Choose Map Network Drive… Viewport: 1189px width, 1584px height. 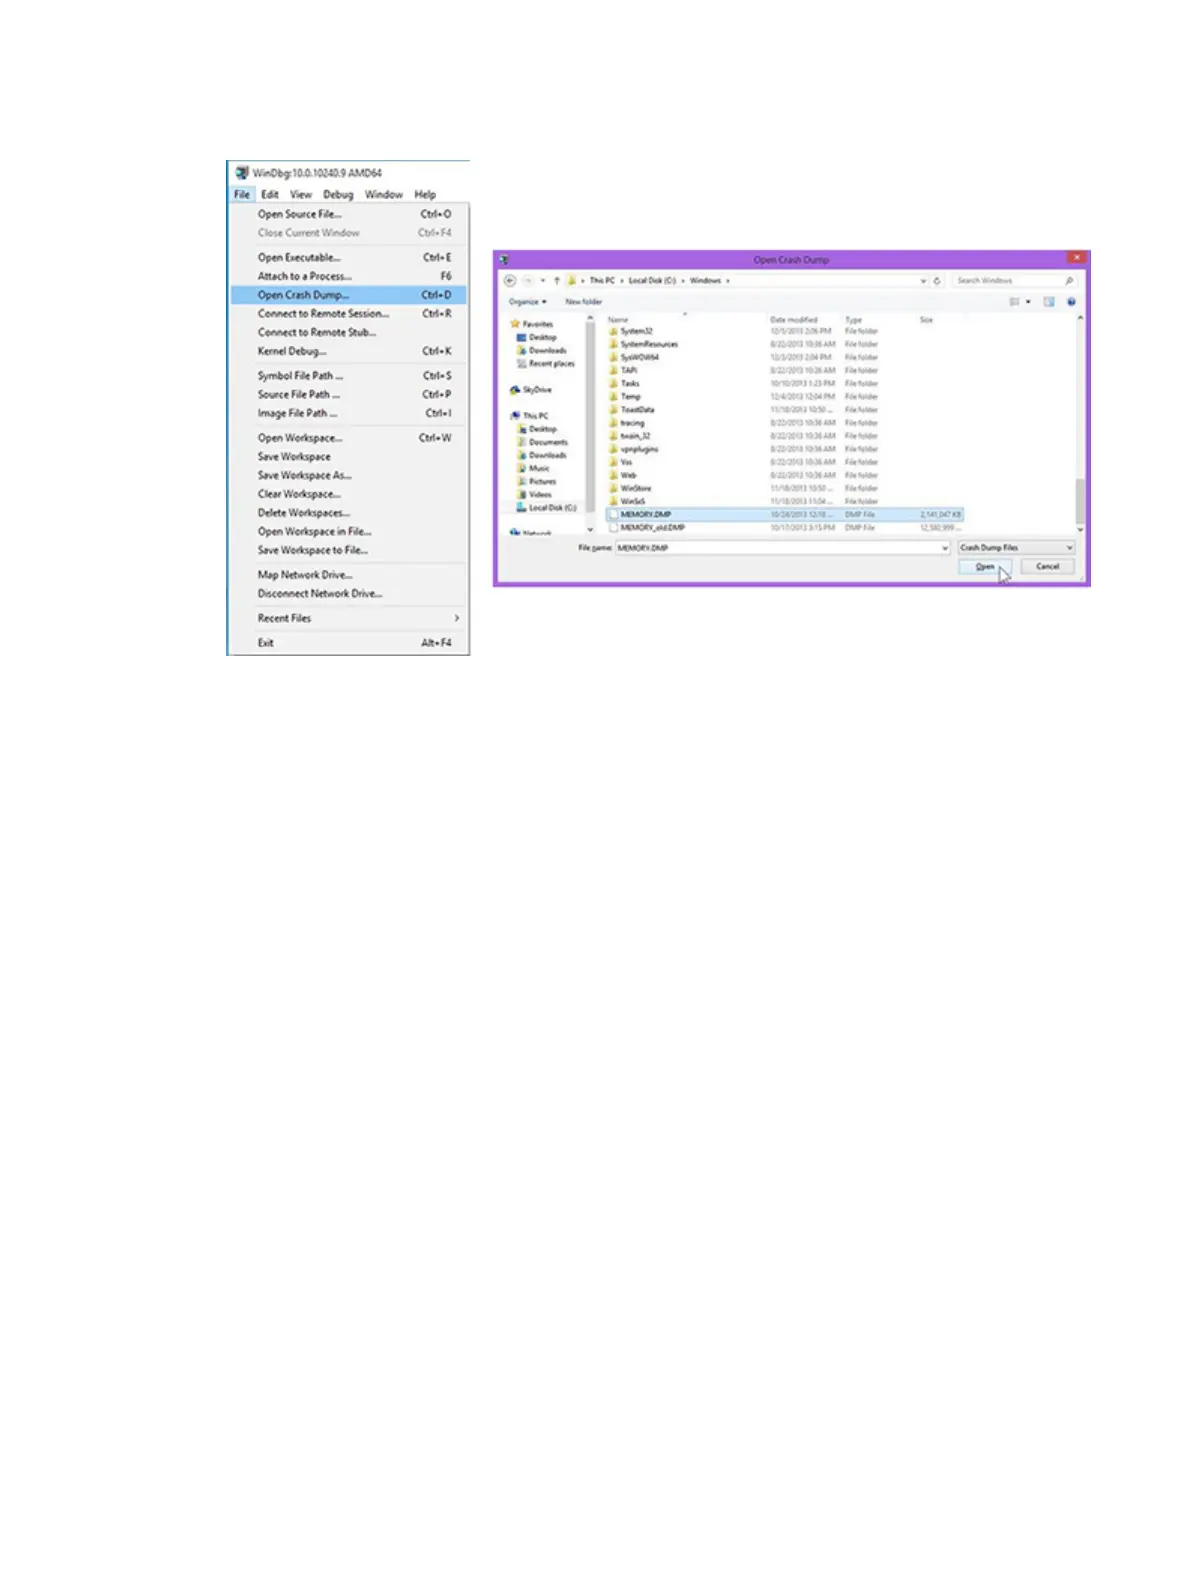coord(349,575)
